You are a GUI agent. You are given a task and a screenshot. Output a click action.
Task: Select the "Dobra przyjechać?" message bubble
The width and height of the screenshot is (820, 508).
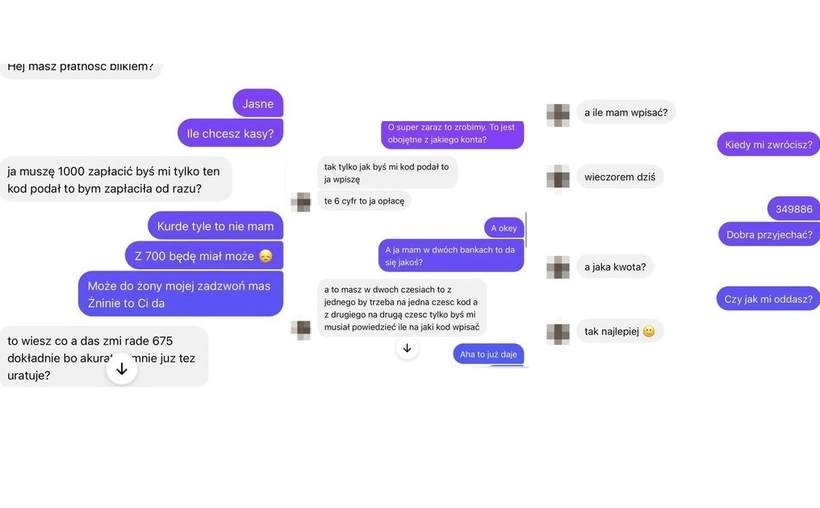pos(769,234)
